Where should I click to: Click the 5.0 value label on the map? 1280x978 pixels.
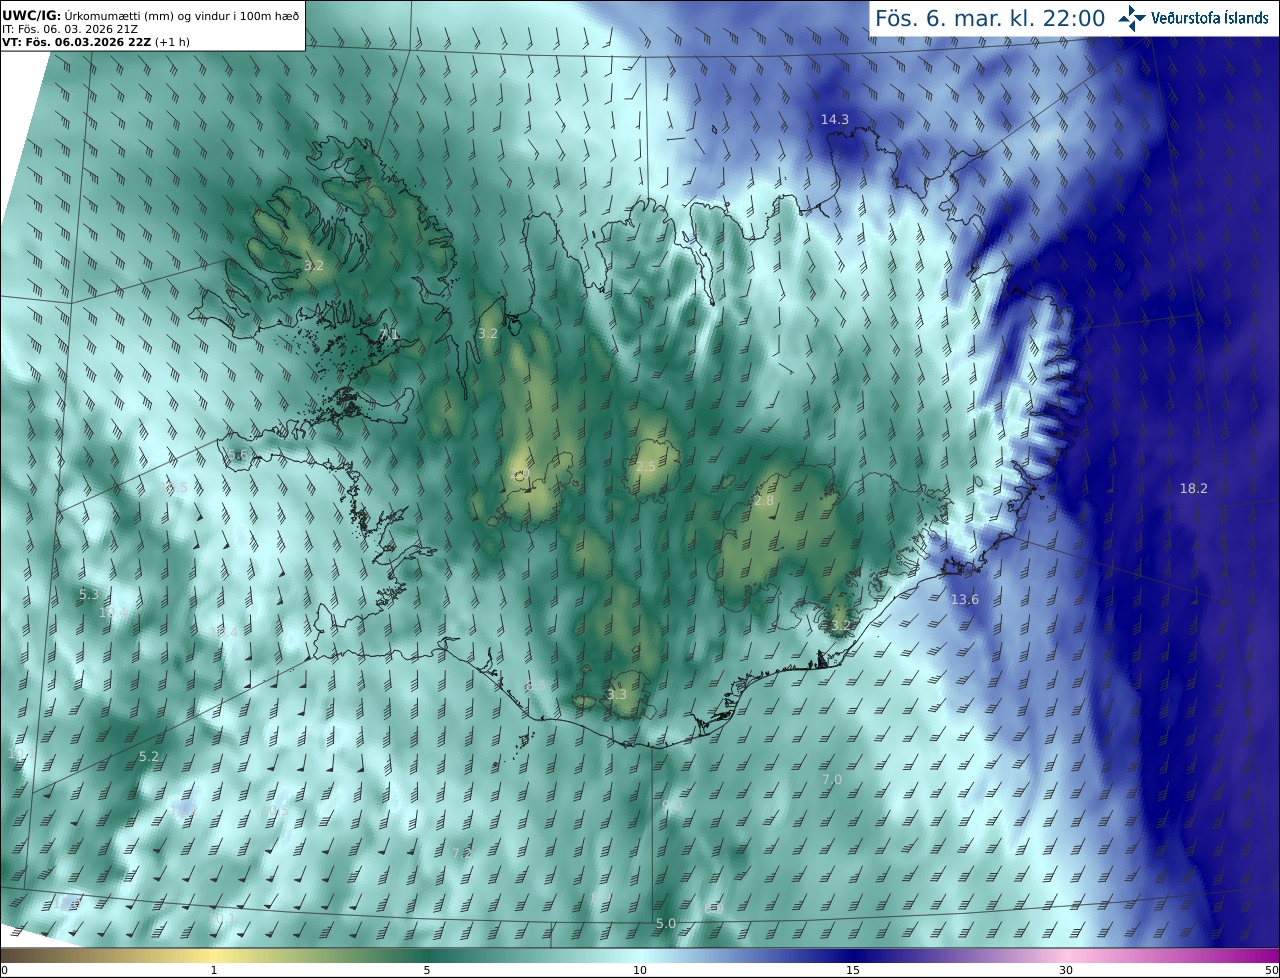click(666, 922)
